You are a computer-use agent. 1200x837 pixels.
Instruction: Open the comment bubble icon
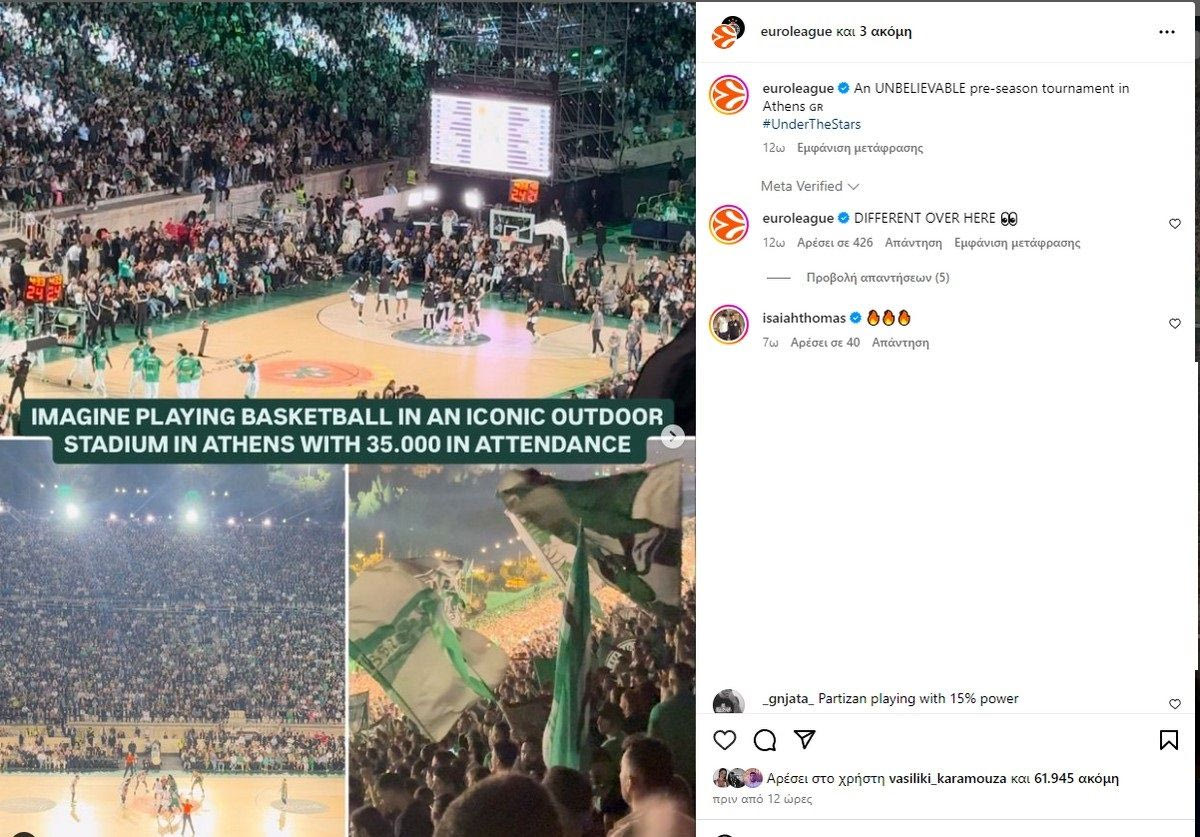pos(765,740)
